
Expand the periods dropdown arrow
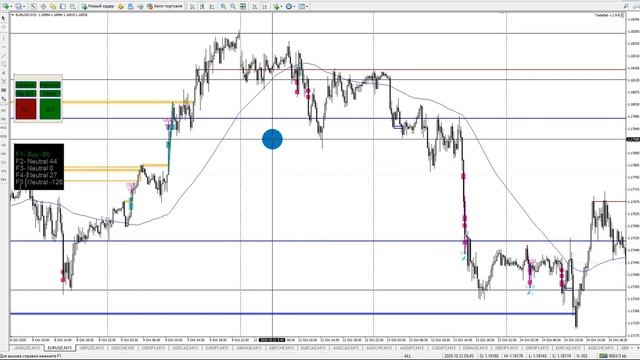(x=294, y=7)
